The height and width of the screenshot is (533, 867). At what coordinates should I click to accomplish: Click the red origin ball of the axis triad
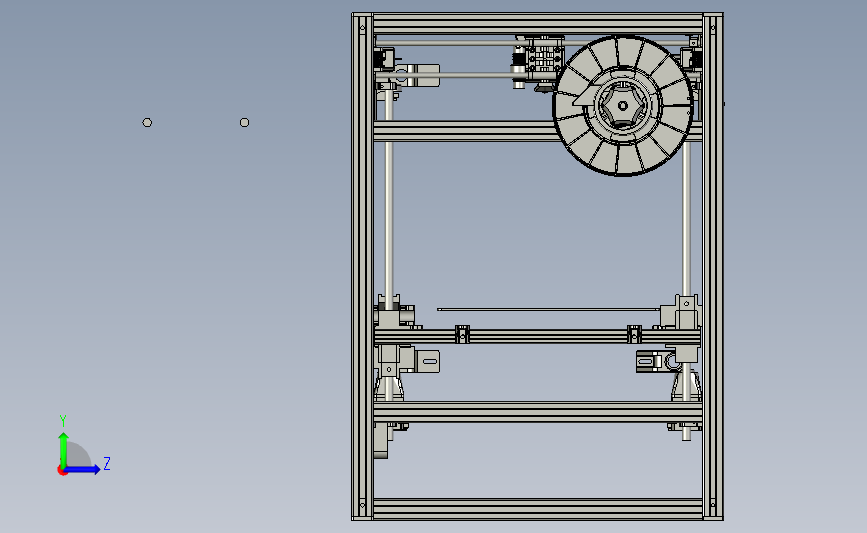pos(62,471)
